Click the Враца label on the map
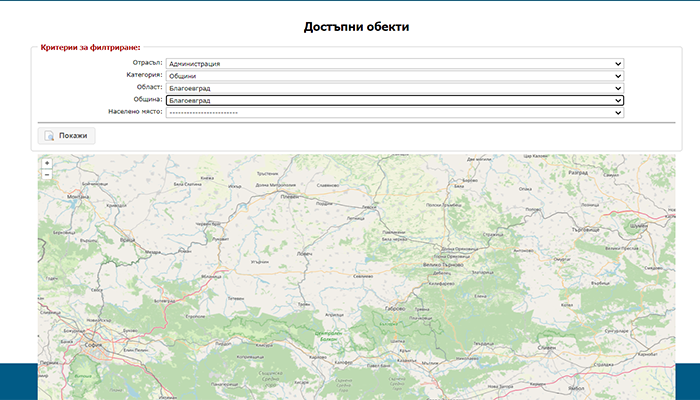 [x=127, y=240]
